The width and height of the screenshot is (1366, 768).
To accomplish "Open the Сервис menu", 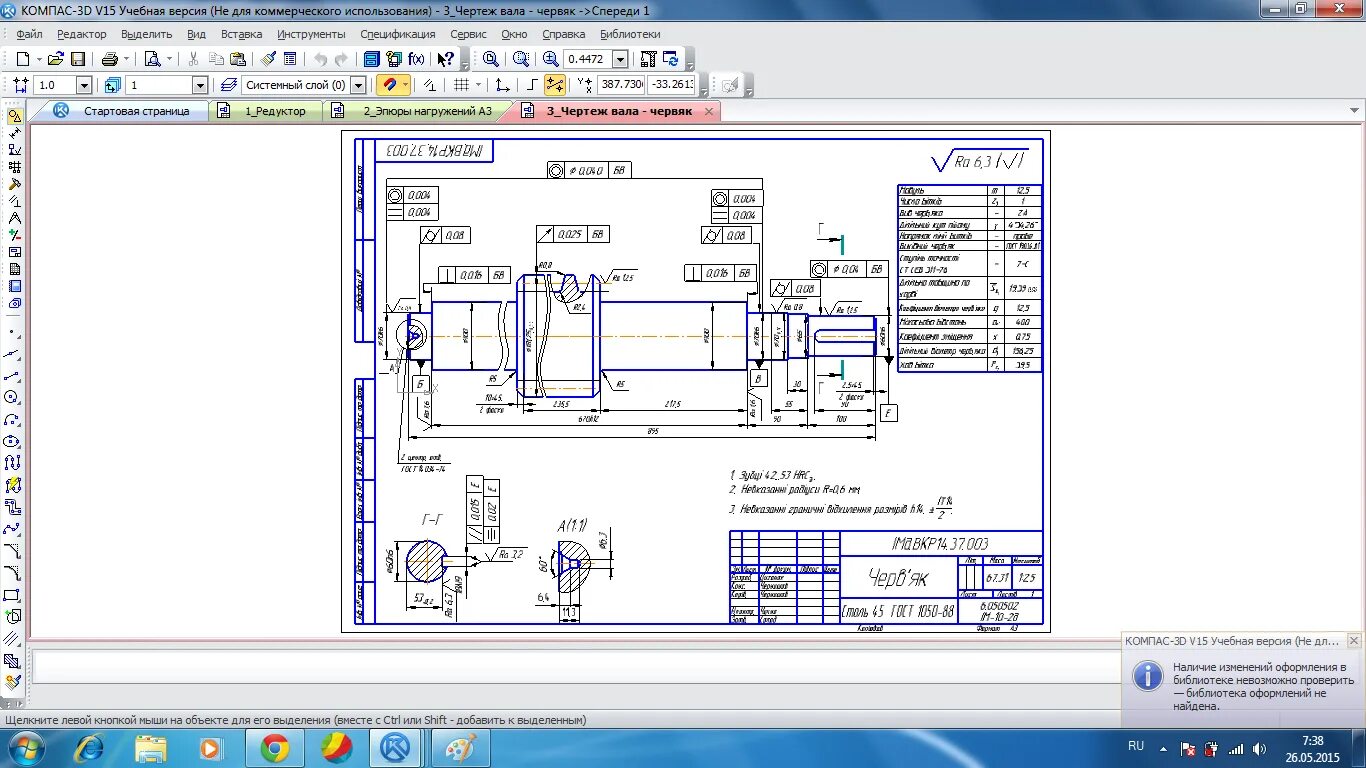I will click(x=468, y=34).
